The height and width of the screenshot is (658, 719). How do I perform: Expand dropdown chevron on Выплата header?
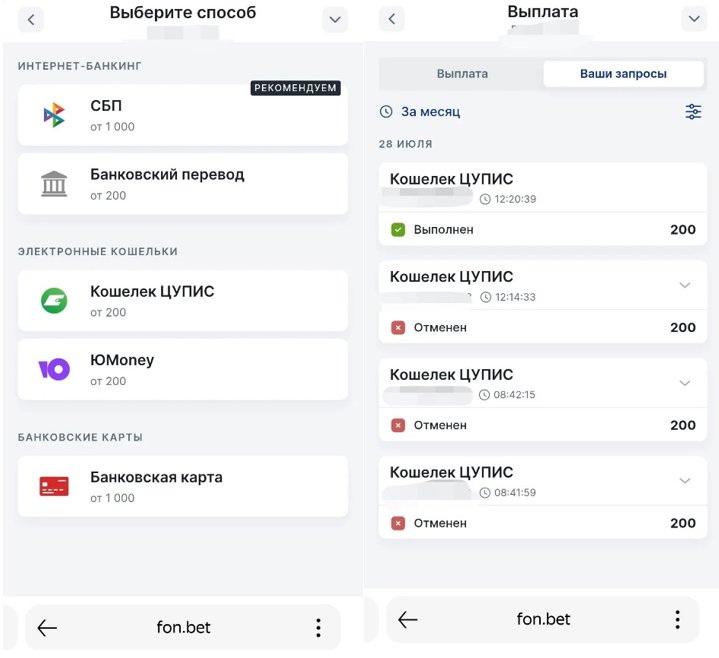coord(694,19)
